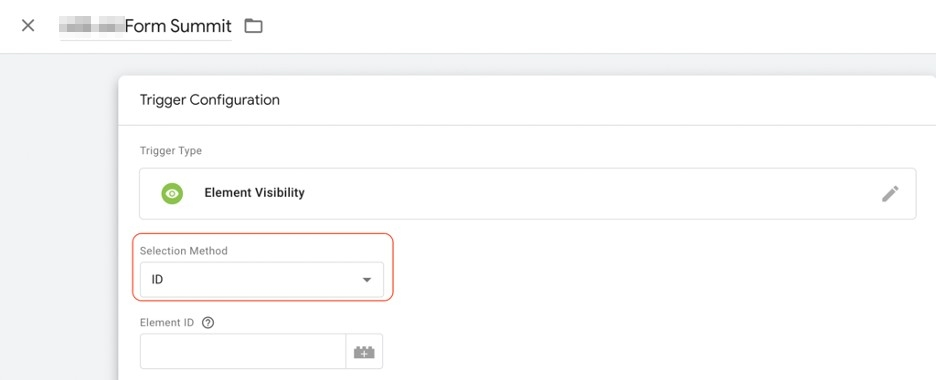
Task: Click the 'Element Visibility' trigger type label
Action: (x=254, y=193)
